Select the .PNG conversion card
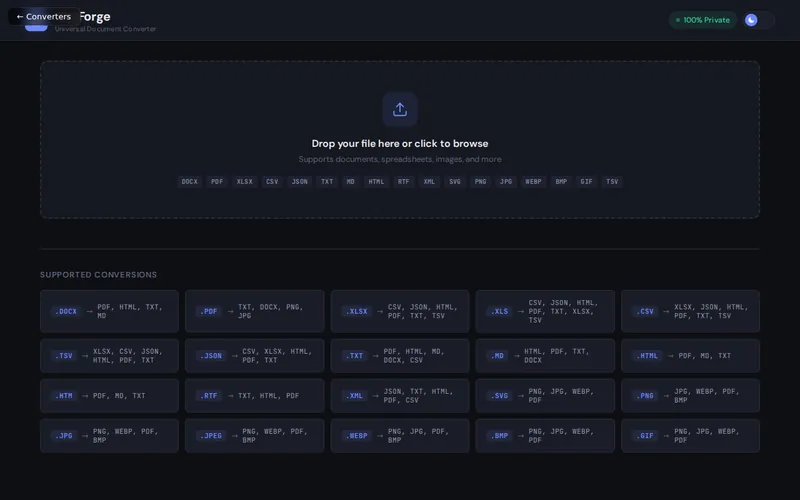Screen dimensions: 800x500 tap(690, 395)
